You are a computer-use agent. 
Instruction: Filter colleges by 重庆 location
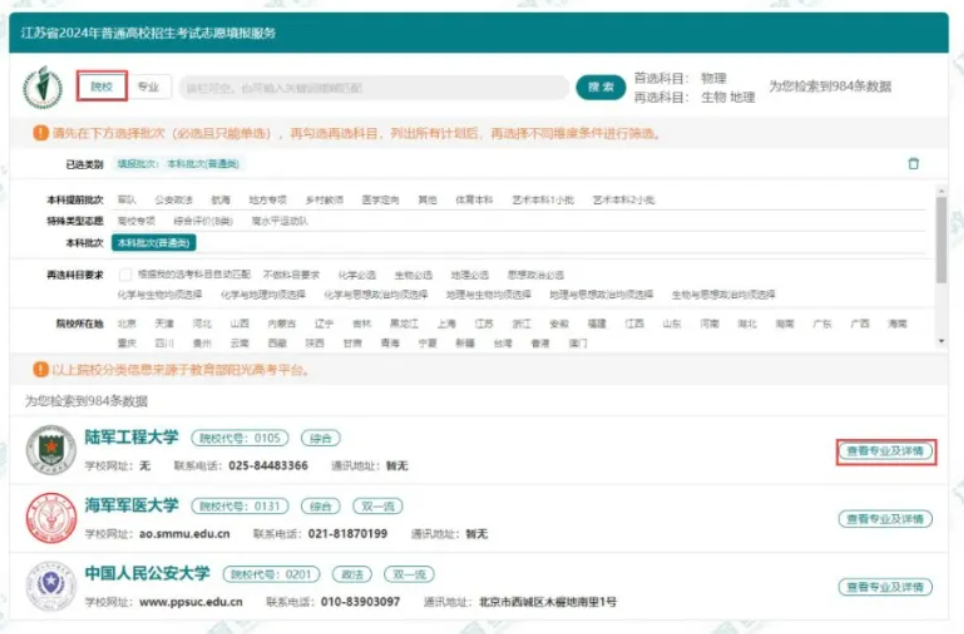pos(127,343)
